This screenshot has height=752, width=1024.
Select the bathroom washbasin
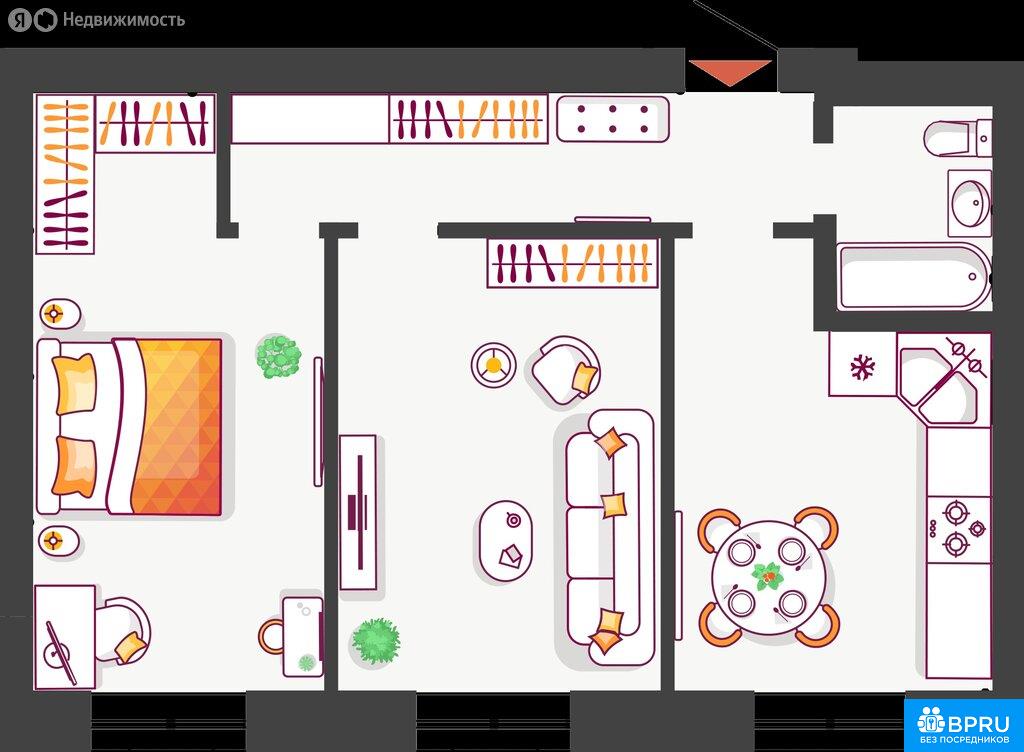968,203
